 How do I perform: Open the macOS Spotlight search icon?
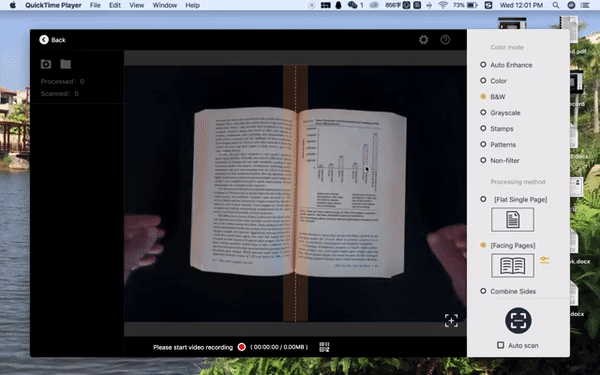pyautogui.click(x=556, y=5)
